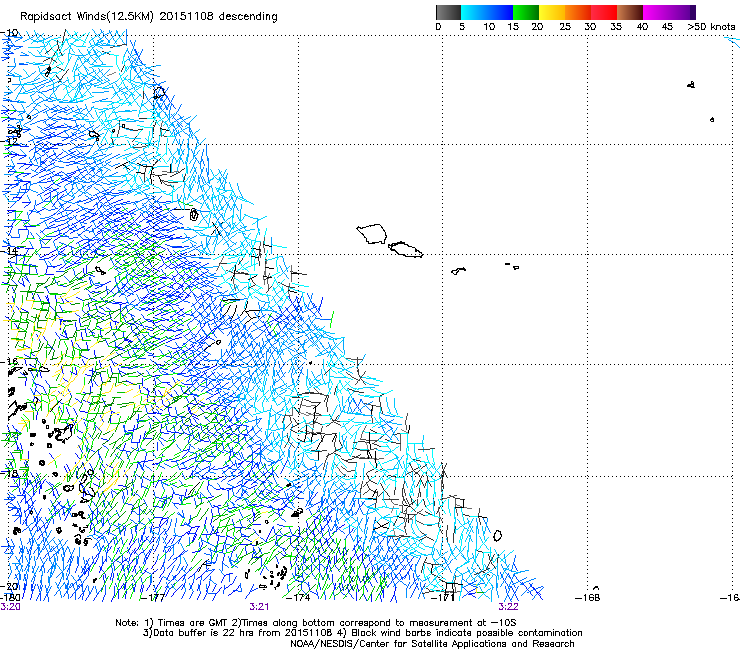Click the larger western Samoa island outline
Image resolution: width=740 pixels, height=650 pixels.
[372, 234]
